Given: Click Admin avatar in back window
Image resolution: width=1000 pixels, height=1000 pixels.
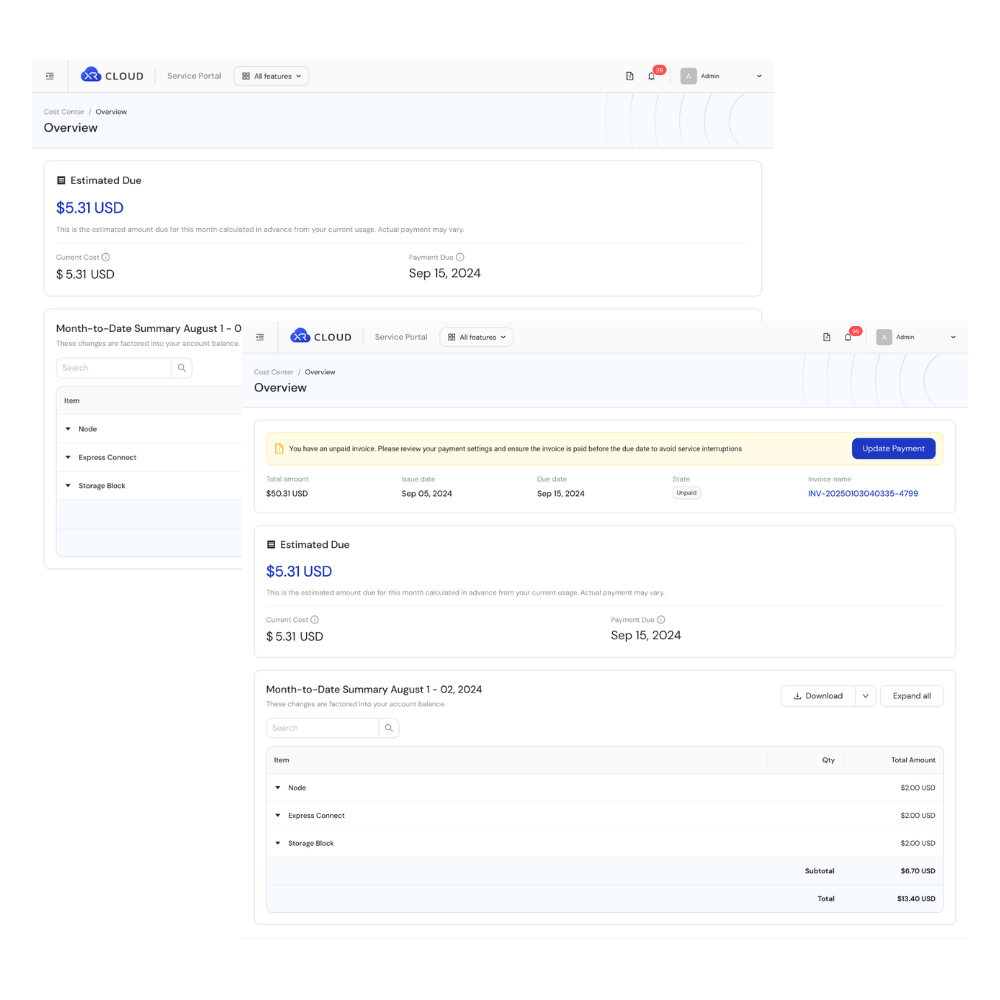Looking at the screenshot, I should (688, 76).
